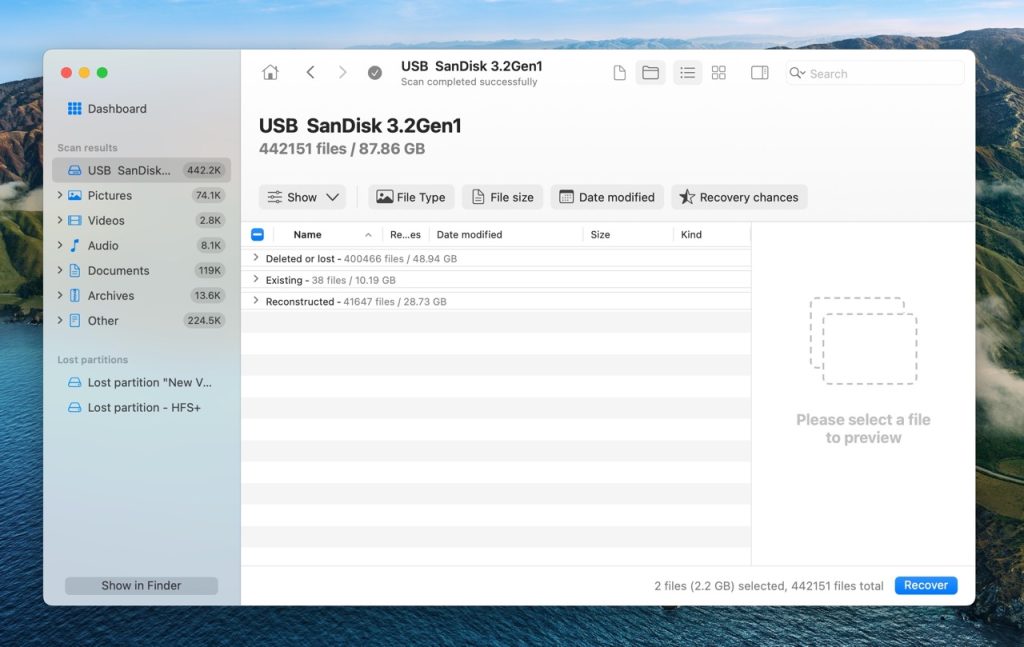Image resolution: width=1024 pixels, height=647 pixels.
Task: Open the Show filter dropdown
Action: click(303, 197)
